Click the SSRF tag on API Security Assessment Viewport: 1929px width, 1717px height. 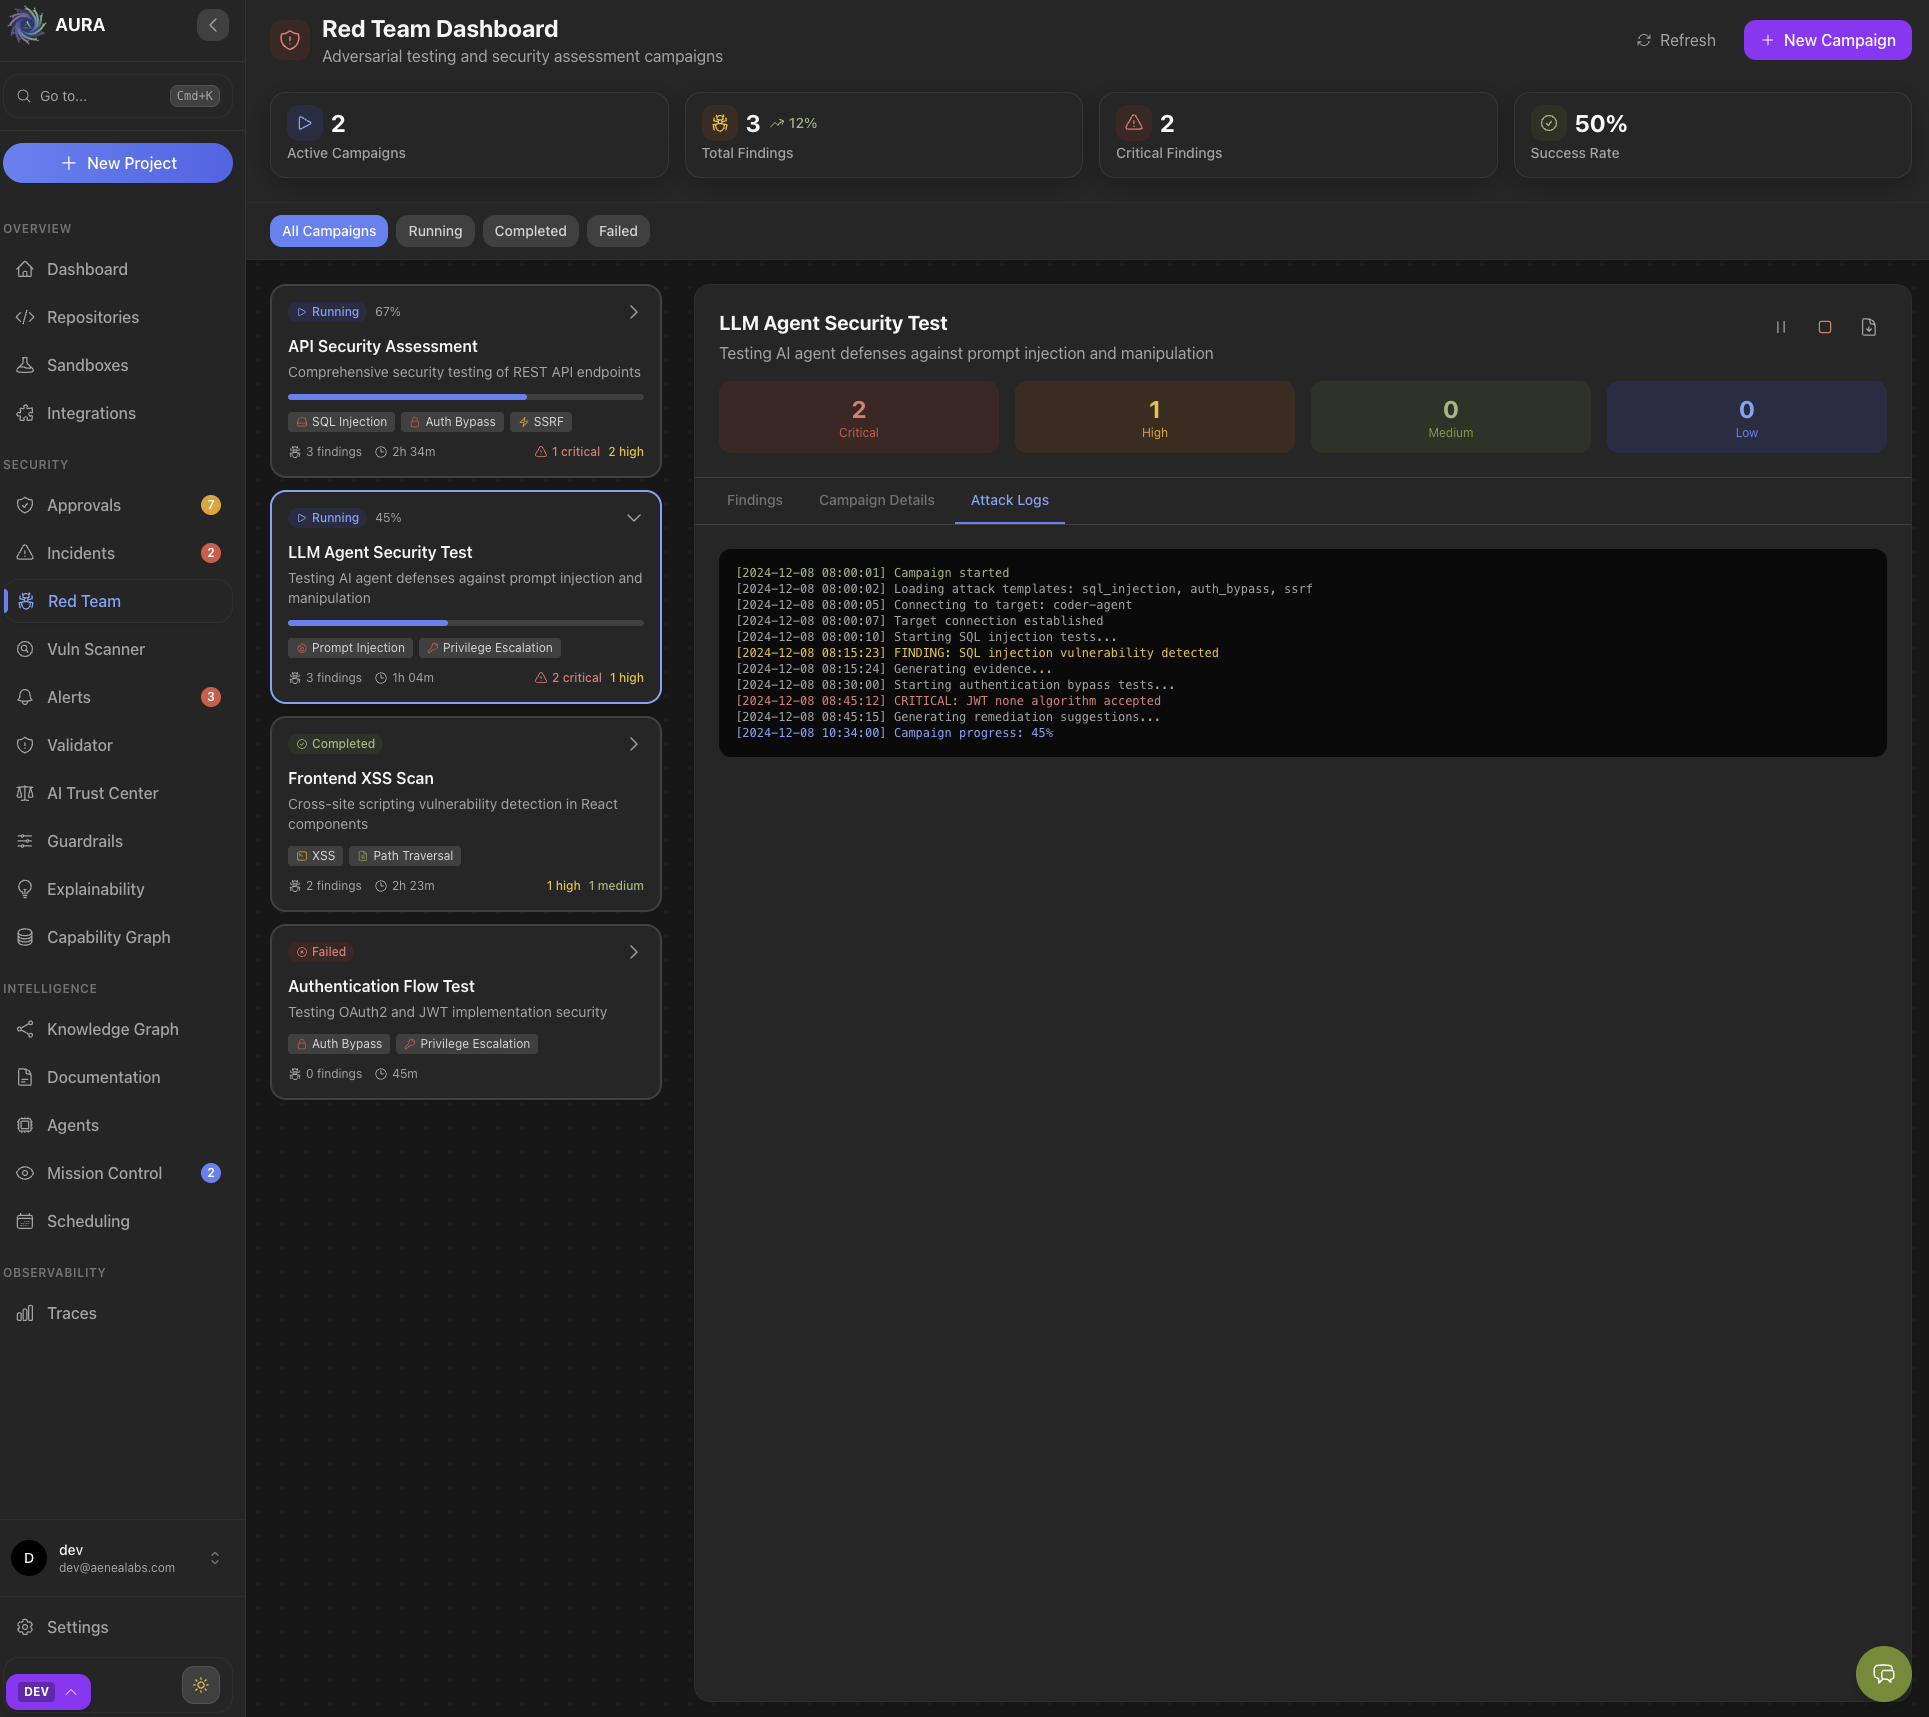pos(541,422)
